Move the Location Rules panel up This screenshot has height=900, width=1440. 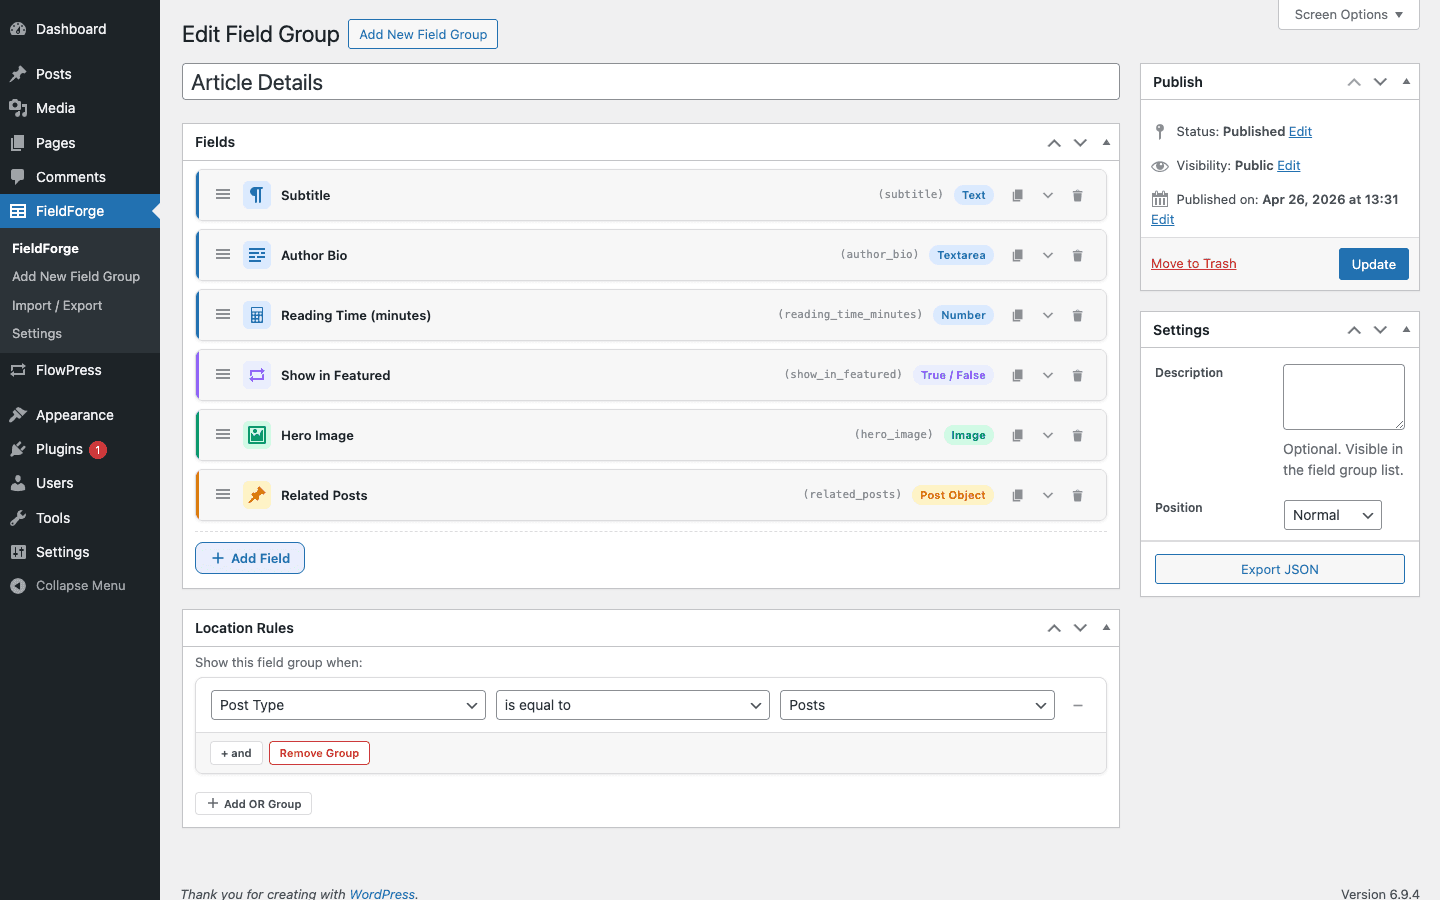pyautogui.click(x=1054, y=628)
